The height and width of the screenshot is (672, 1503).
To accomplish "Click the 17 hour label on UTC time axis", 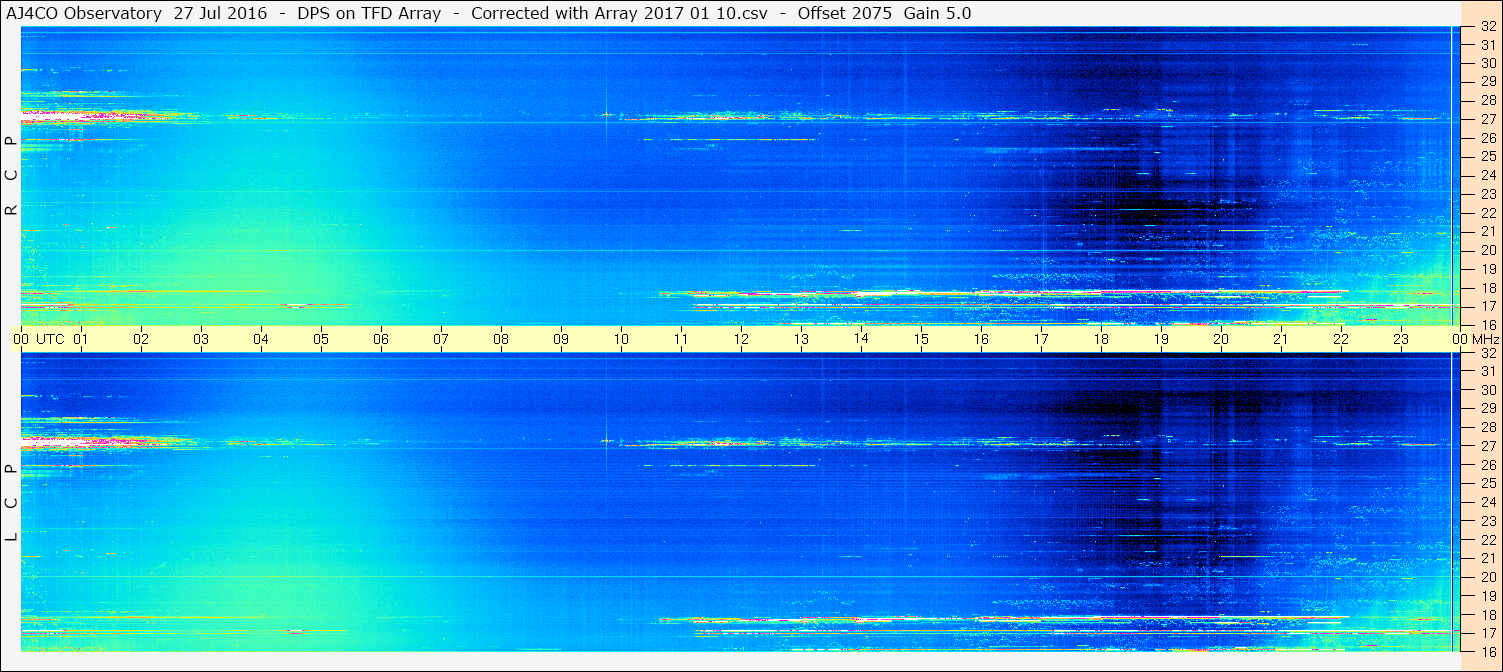I will tap(1041, 340).
